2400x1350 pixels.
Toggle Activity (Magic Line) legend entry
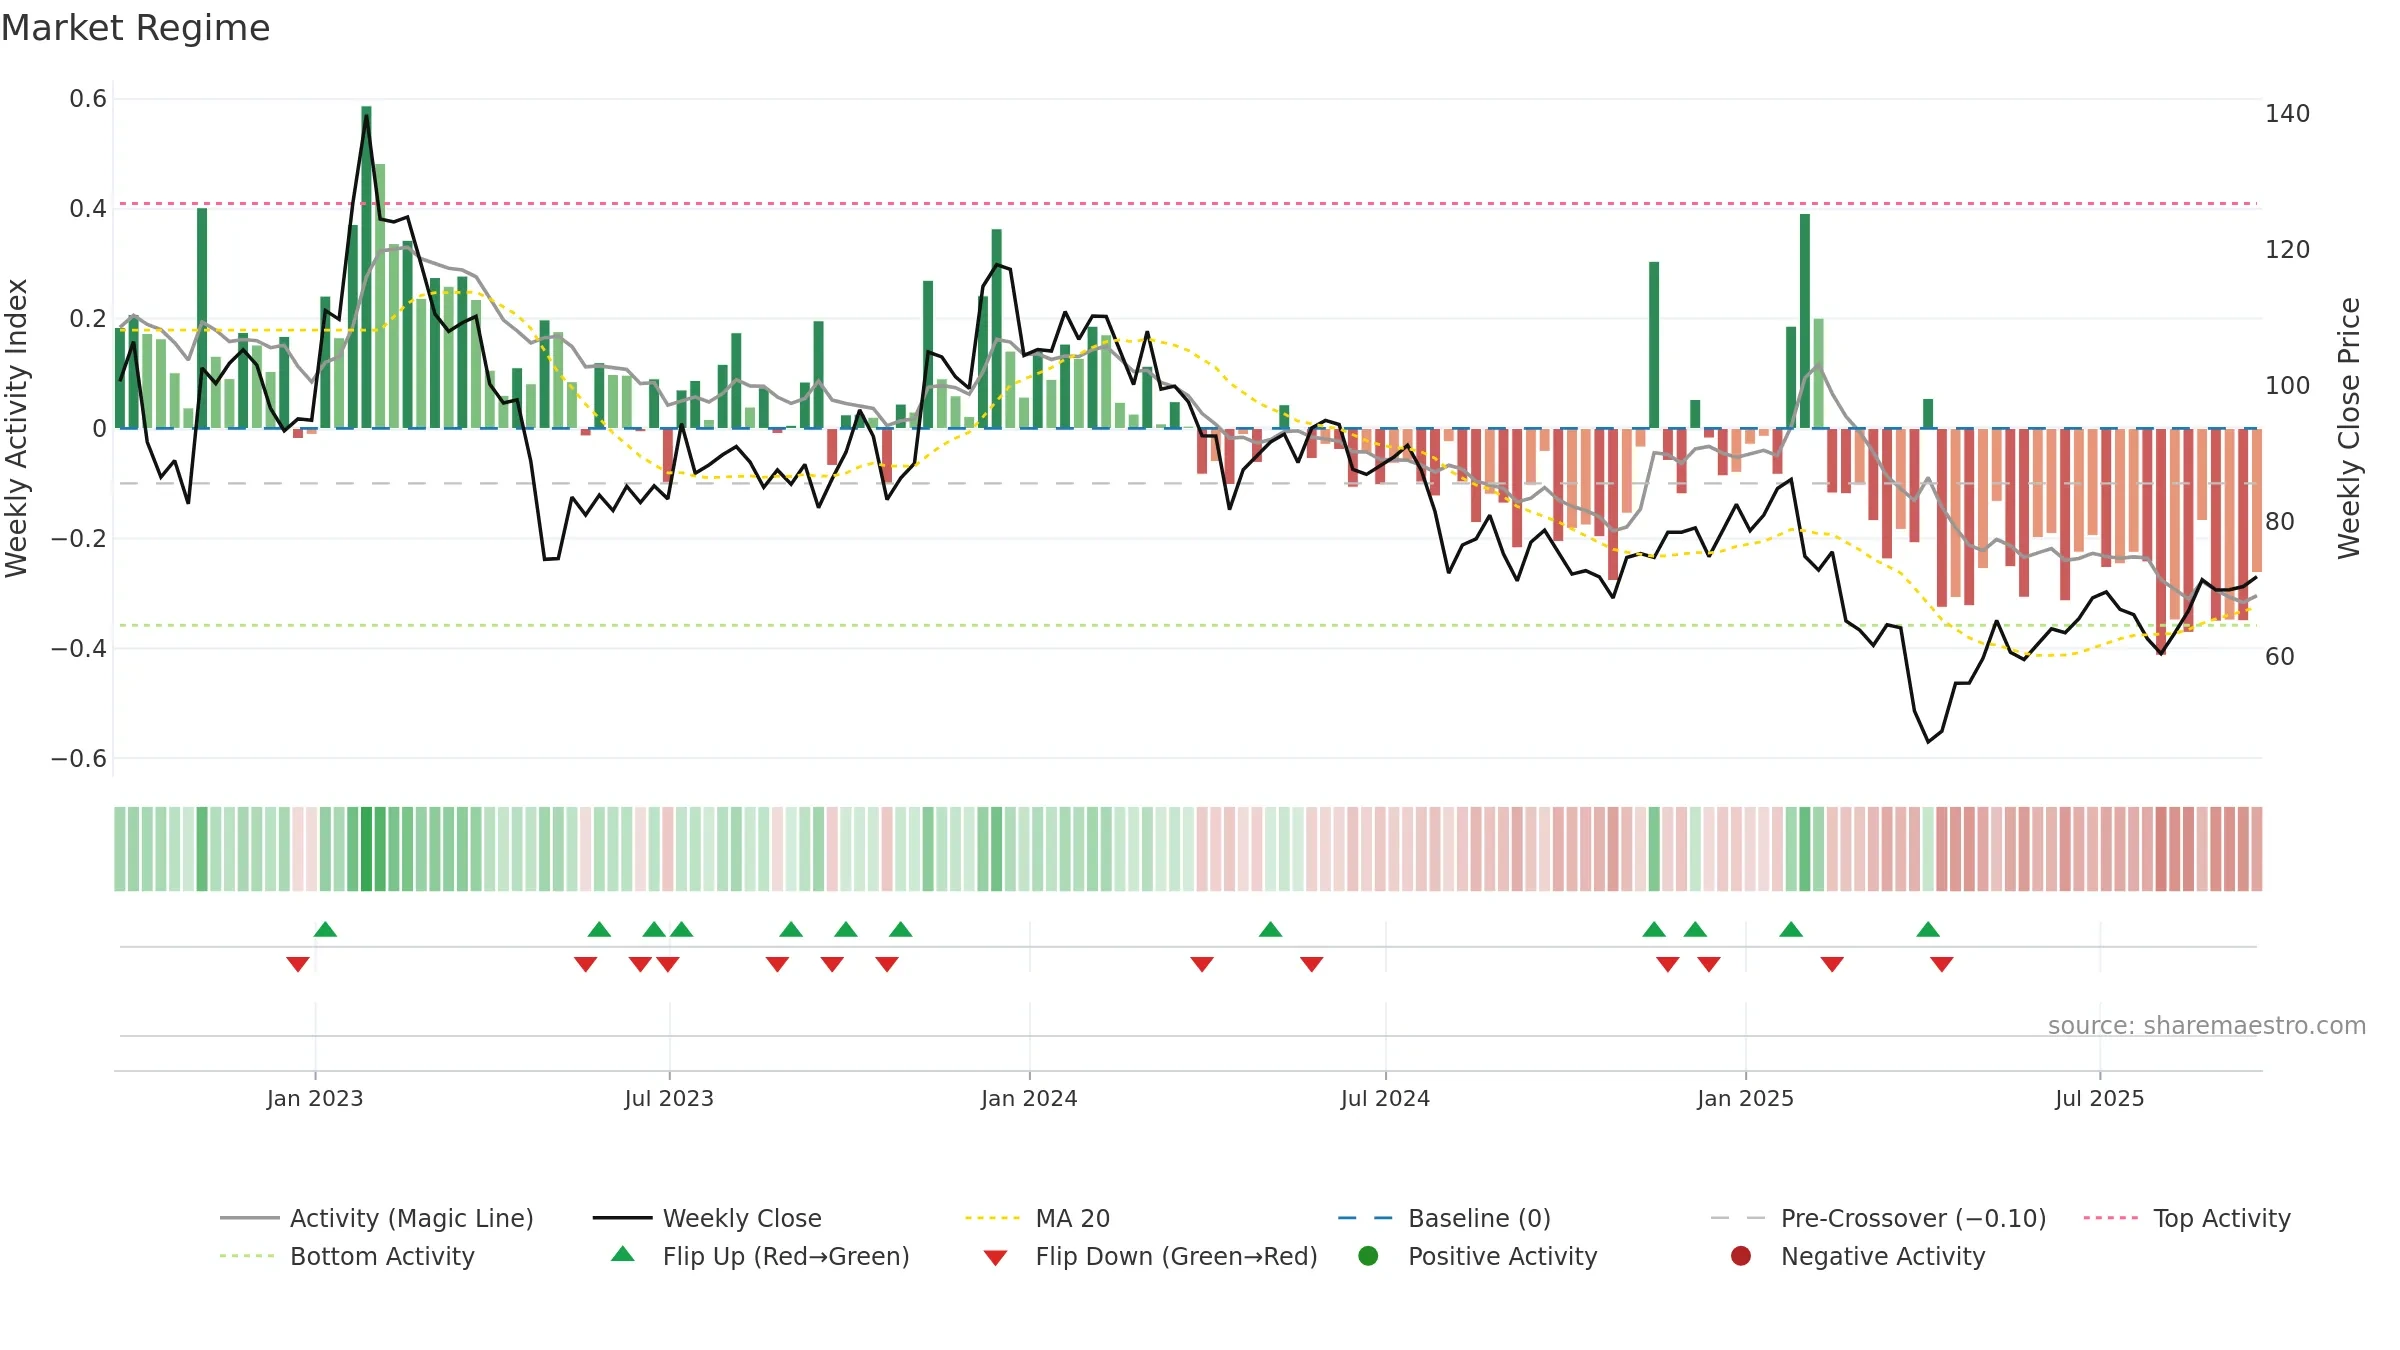click(377, 1218)
